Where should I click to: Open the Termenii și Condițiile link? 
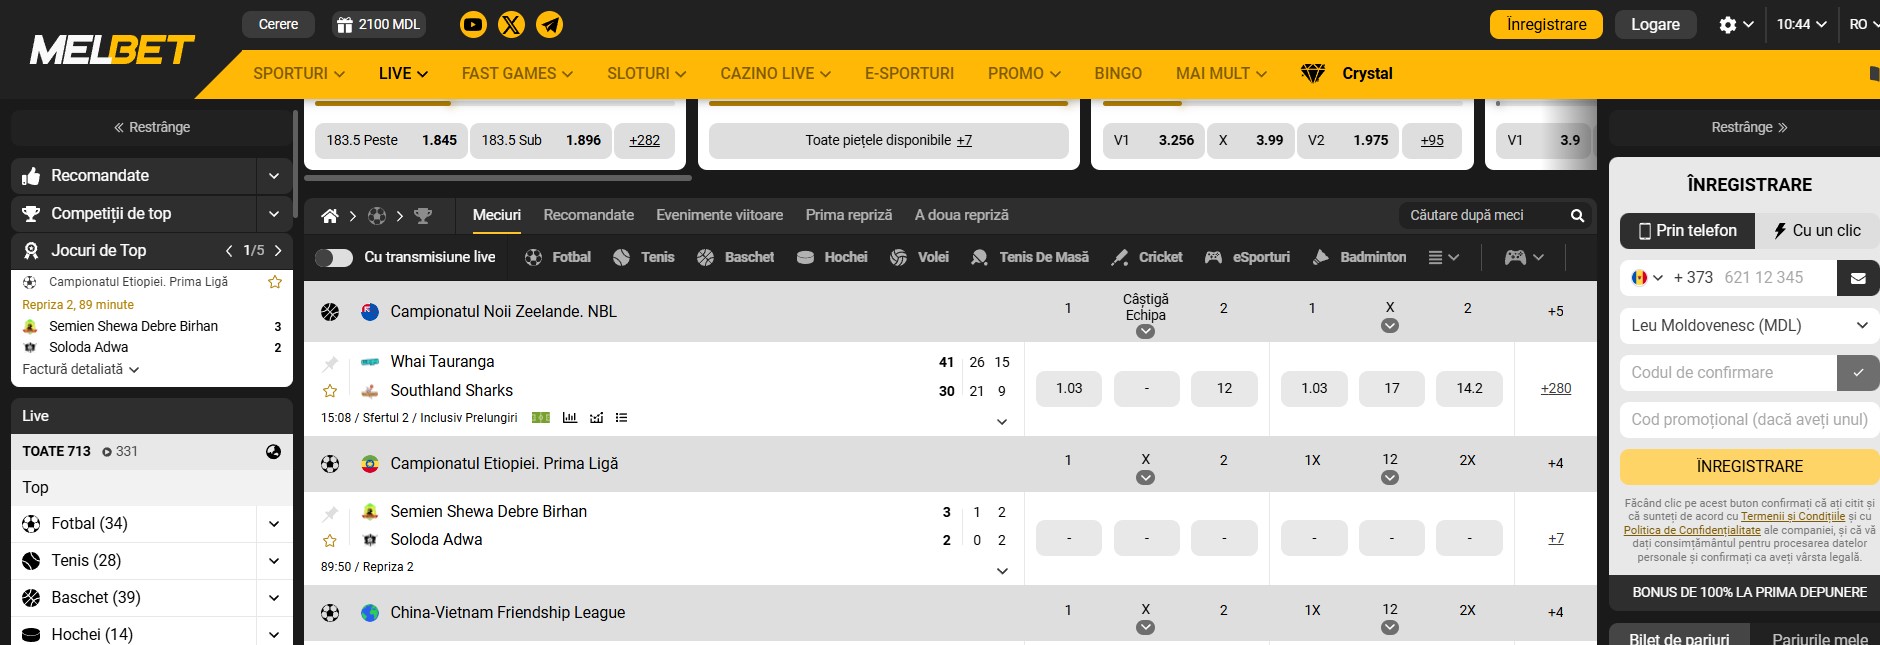click(1792, 517)
